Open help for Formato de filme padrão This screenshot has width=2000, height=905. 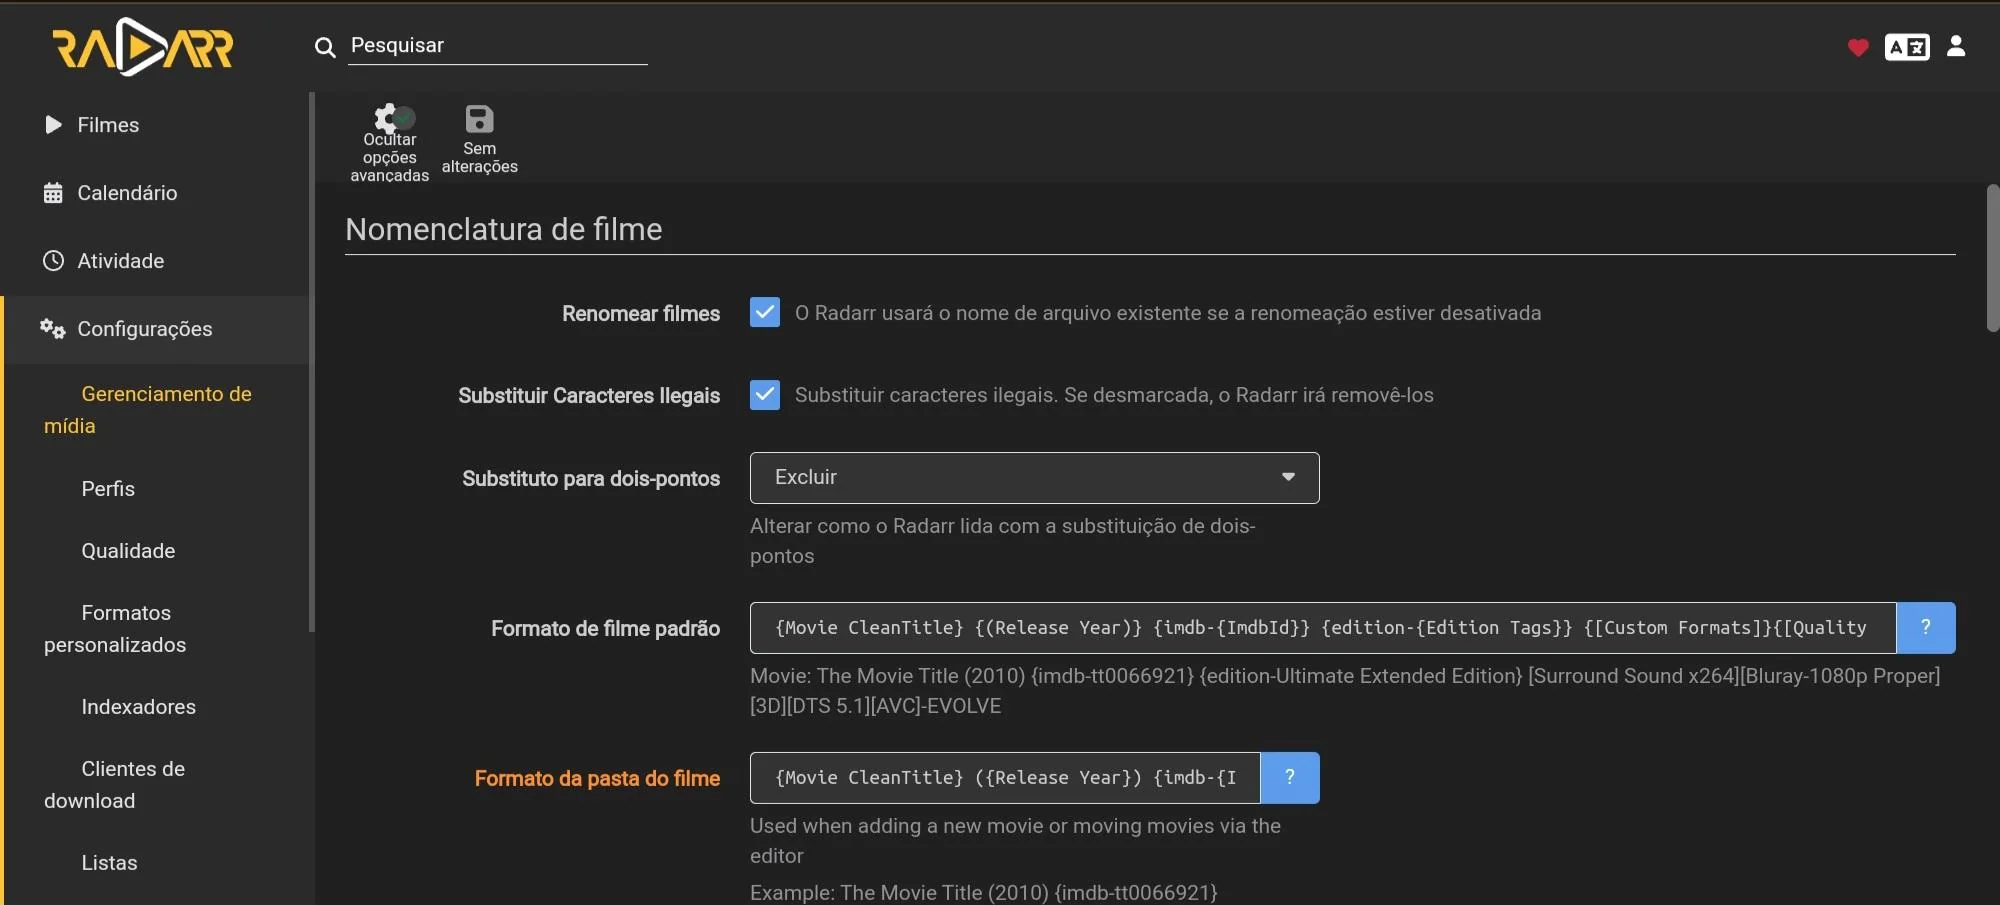point(1925,628)
